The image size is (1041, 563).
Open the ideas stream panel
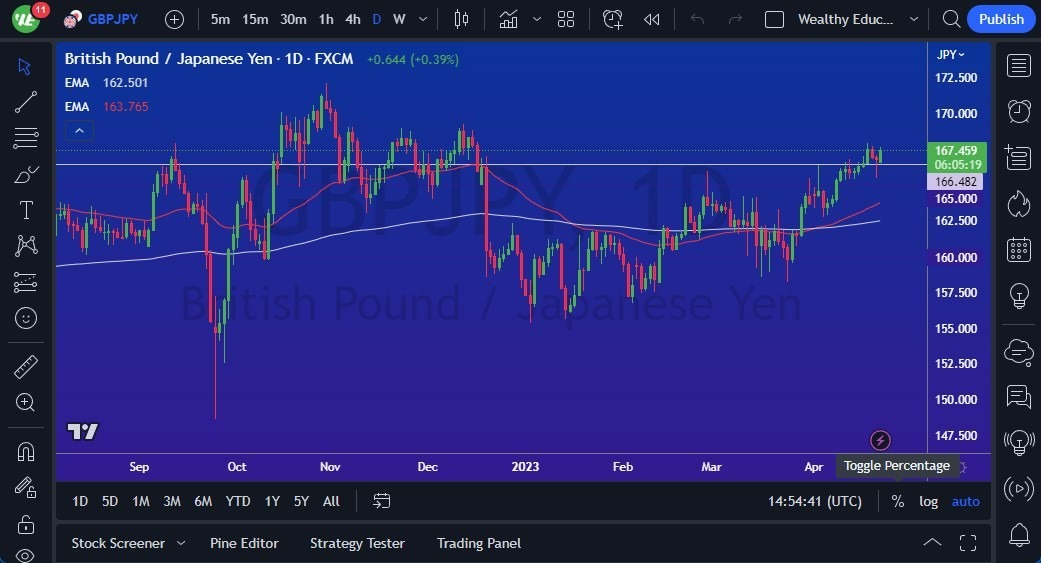pyautogui.click(x=1018, y=443)
